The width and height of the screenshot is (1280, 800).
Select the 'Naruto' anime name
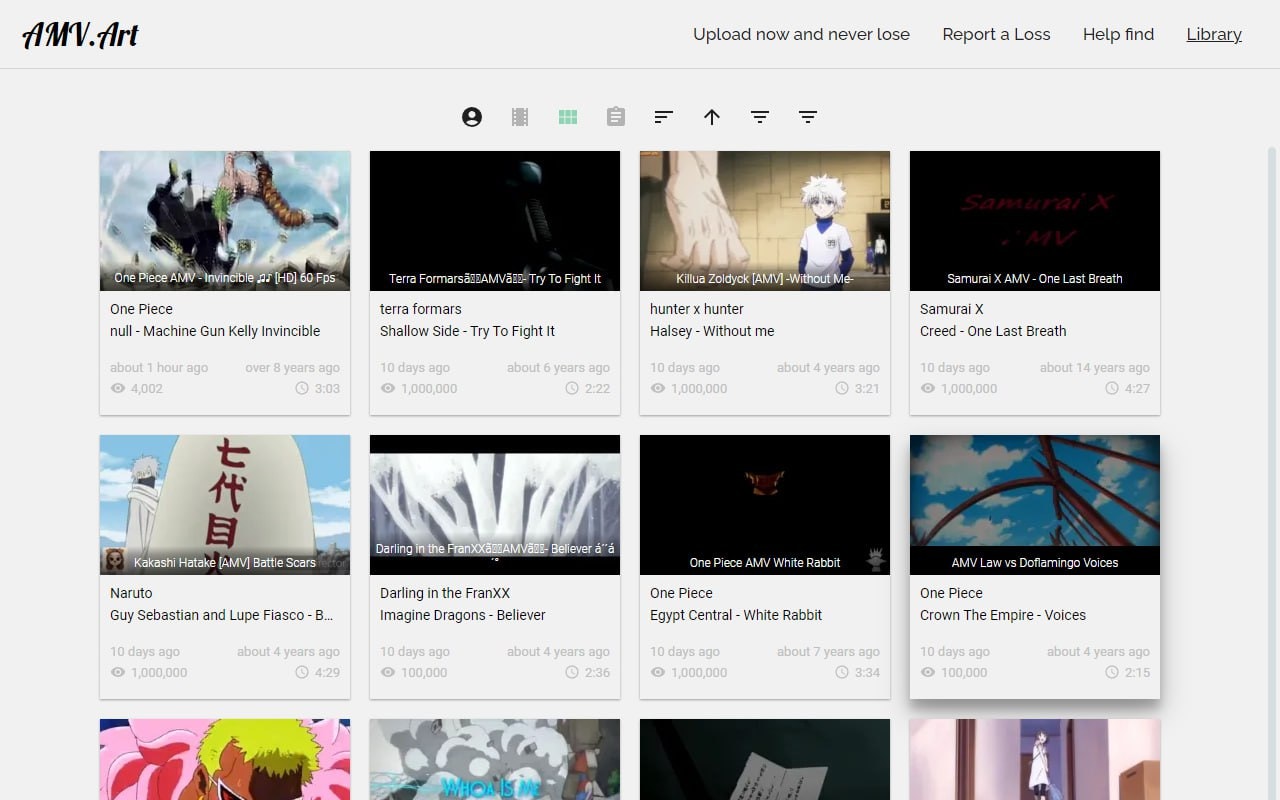(131, 593)
